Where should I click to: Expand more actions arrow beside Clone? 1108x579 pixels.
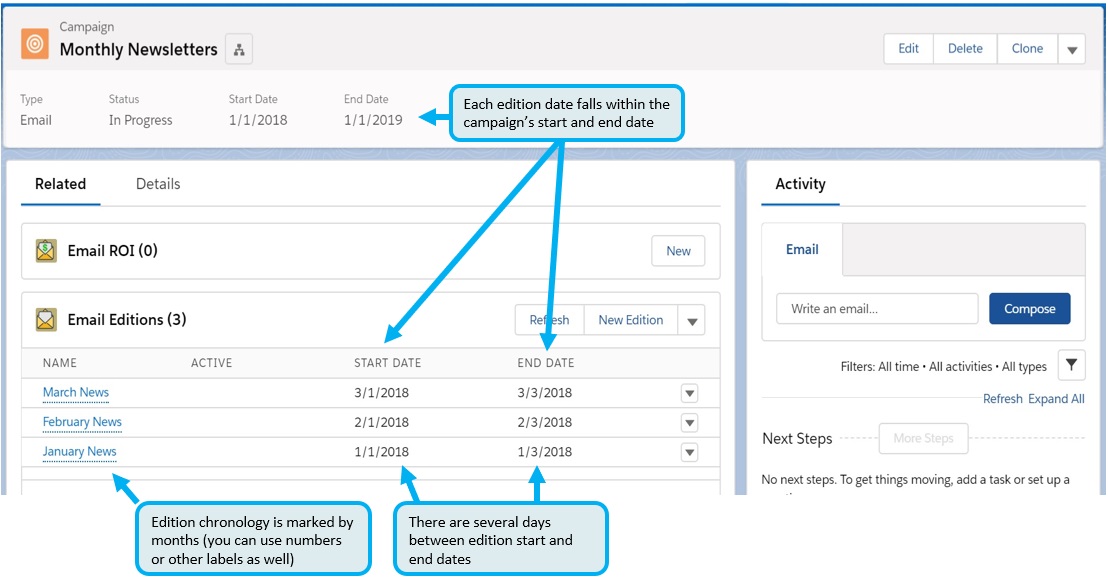click(x=1072, y=49)
